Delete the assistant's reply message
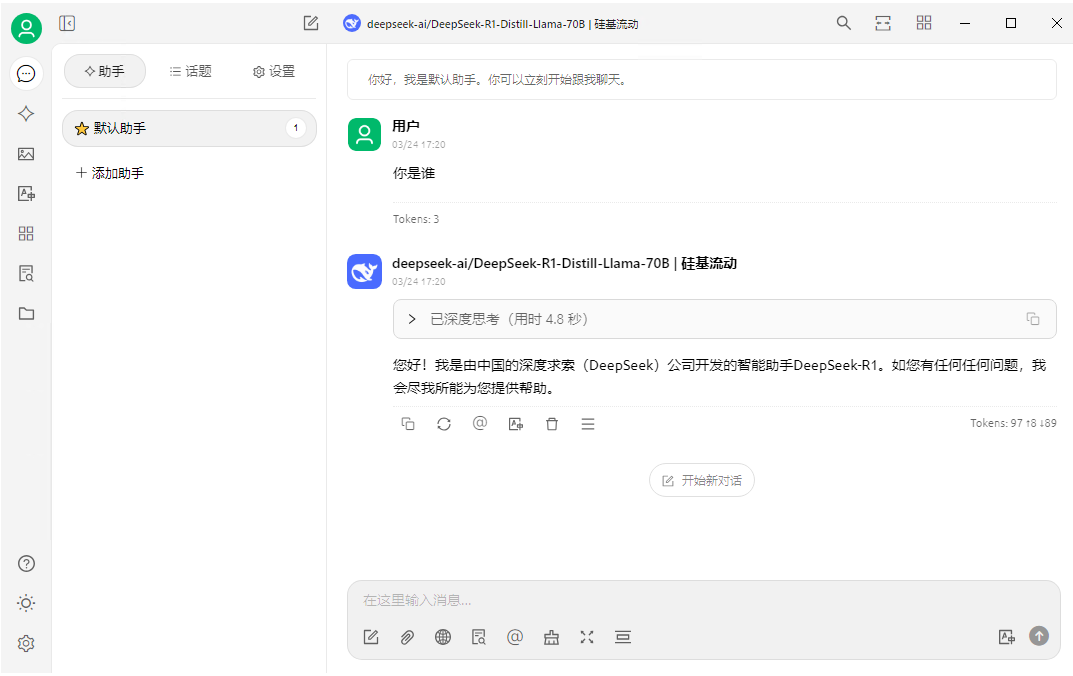The image size is (1073, 676). tap(552, 424)
